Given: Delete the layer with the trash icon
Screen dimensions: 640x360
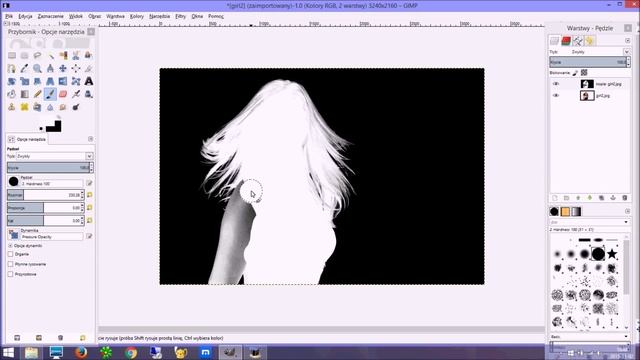Looking at the screenshot, I should click(x=624, y=198).
